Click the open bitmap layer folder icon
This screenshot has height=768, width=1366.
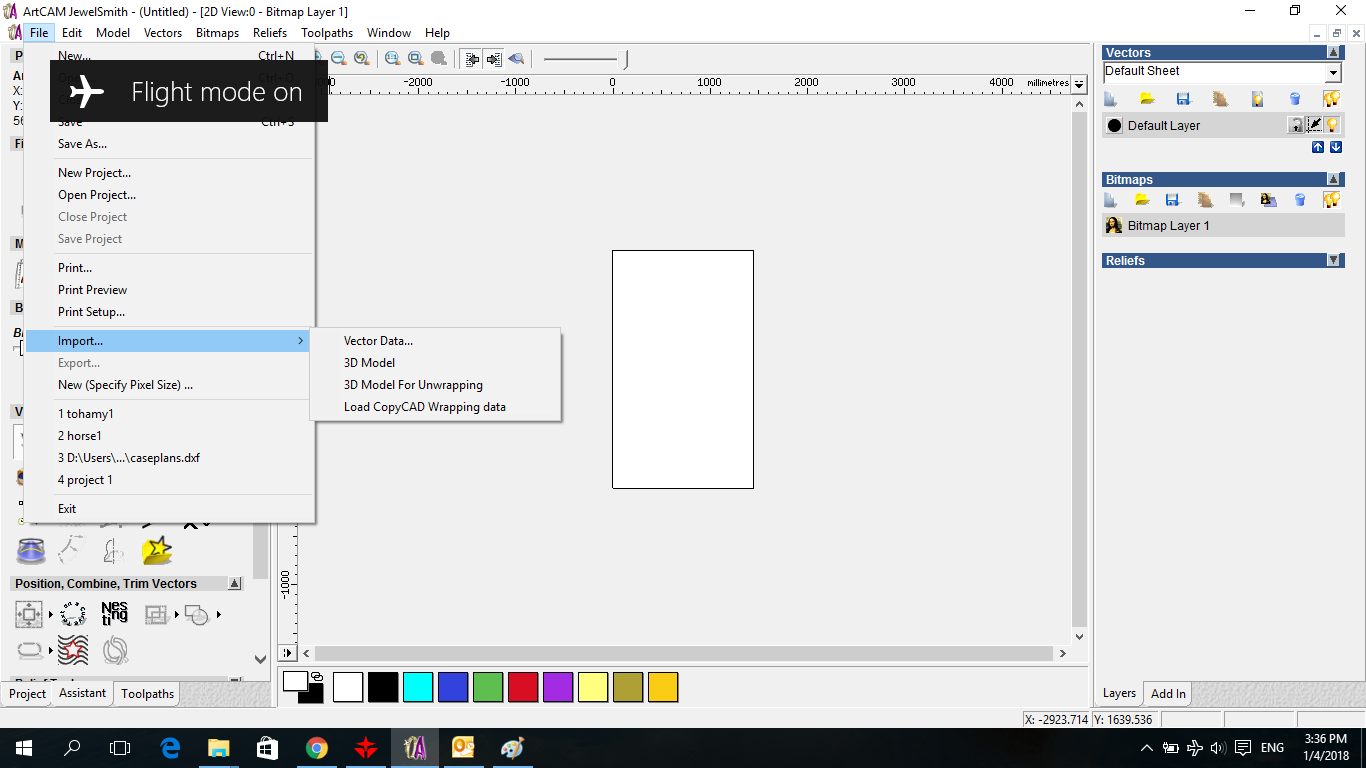point(1142,199)
